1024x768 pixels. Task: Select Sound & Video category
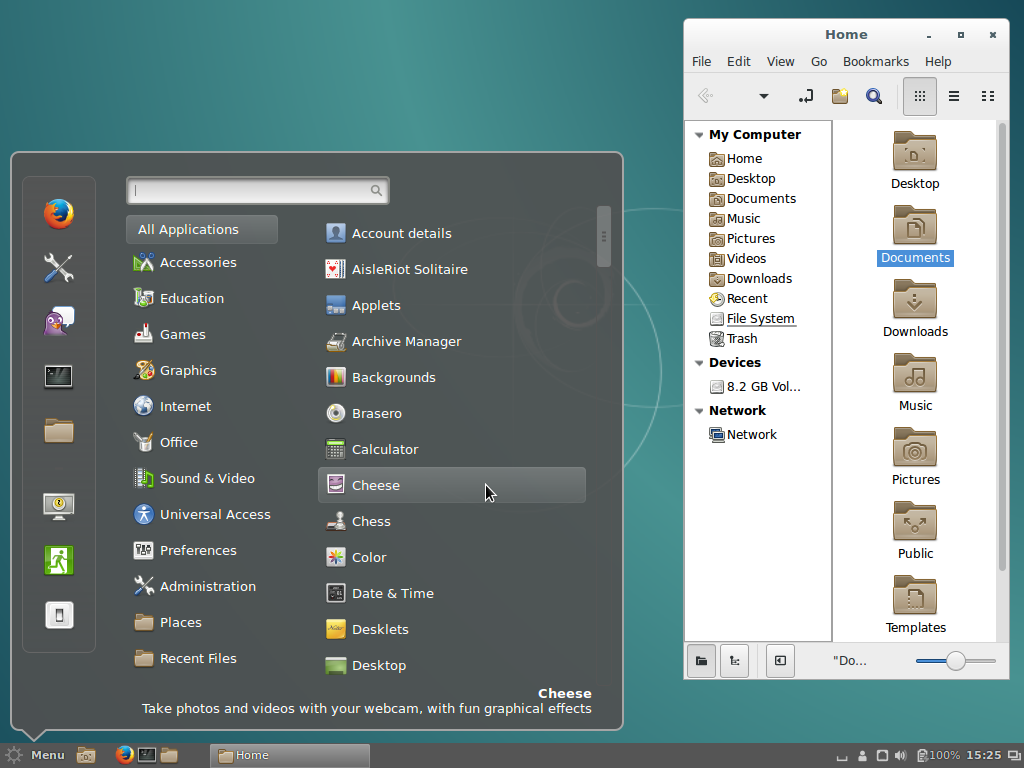tap(202, 478)
